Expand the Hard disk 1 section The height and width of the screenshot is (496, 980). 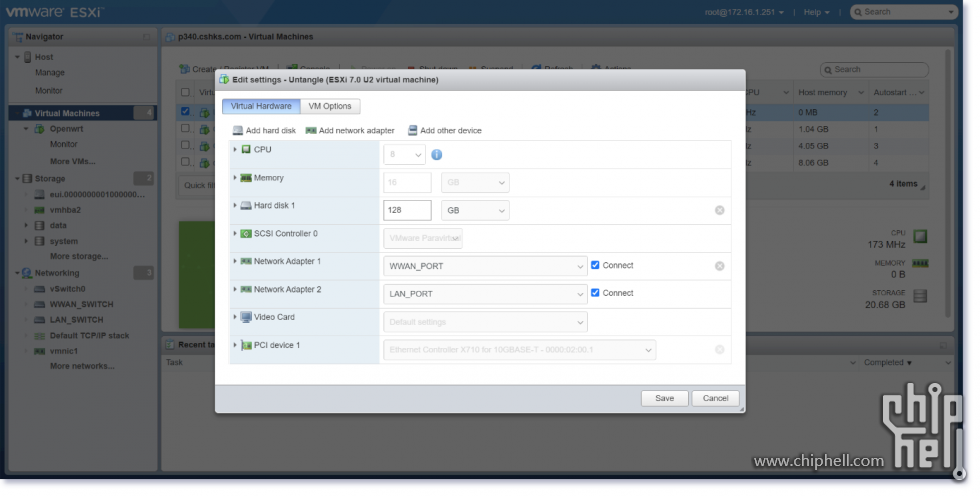[x=235, y=206]
